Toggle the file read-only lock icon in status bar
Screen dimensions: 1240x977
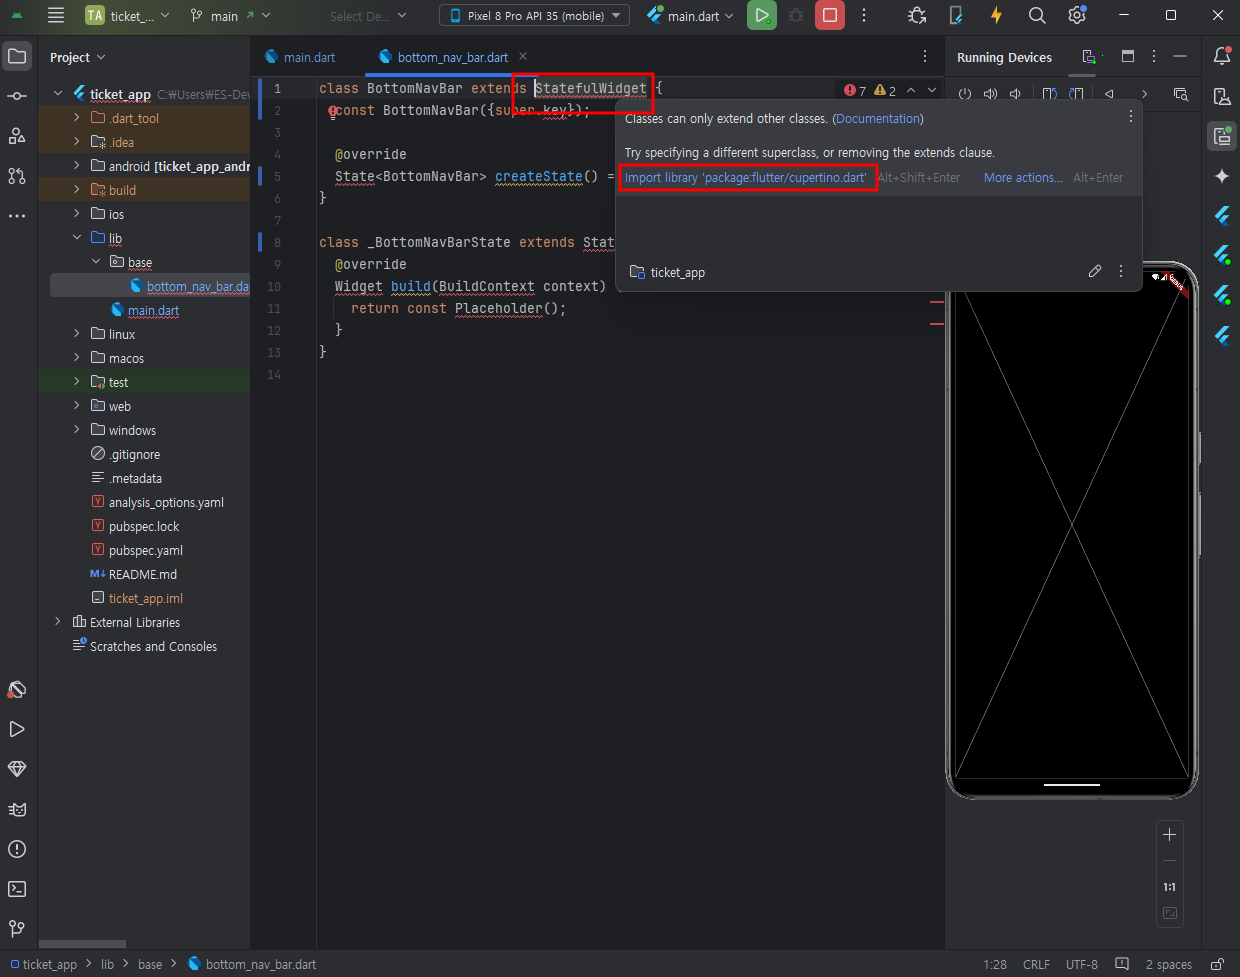click(1217, 964)
